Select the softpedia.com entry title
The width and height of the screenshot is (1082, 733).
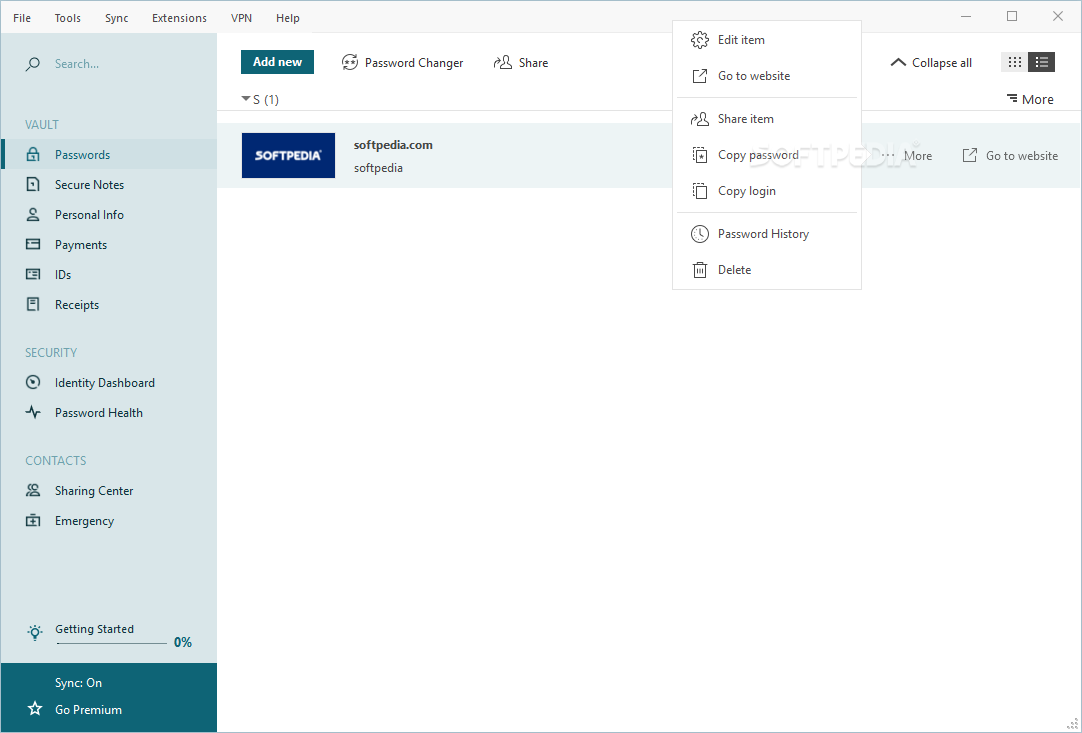pyautogui.click(x=393, y=145)
